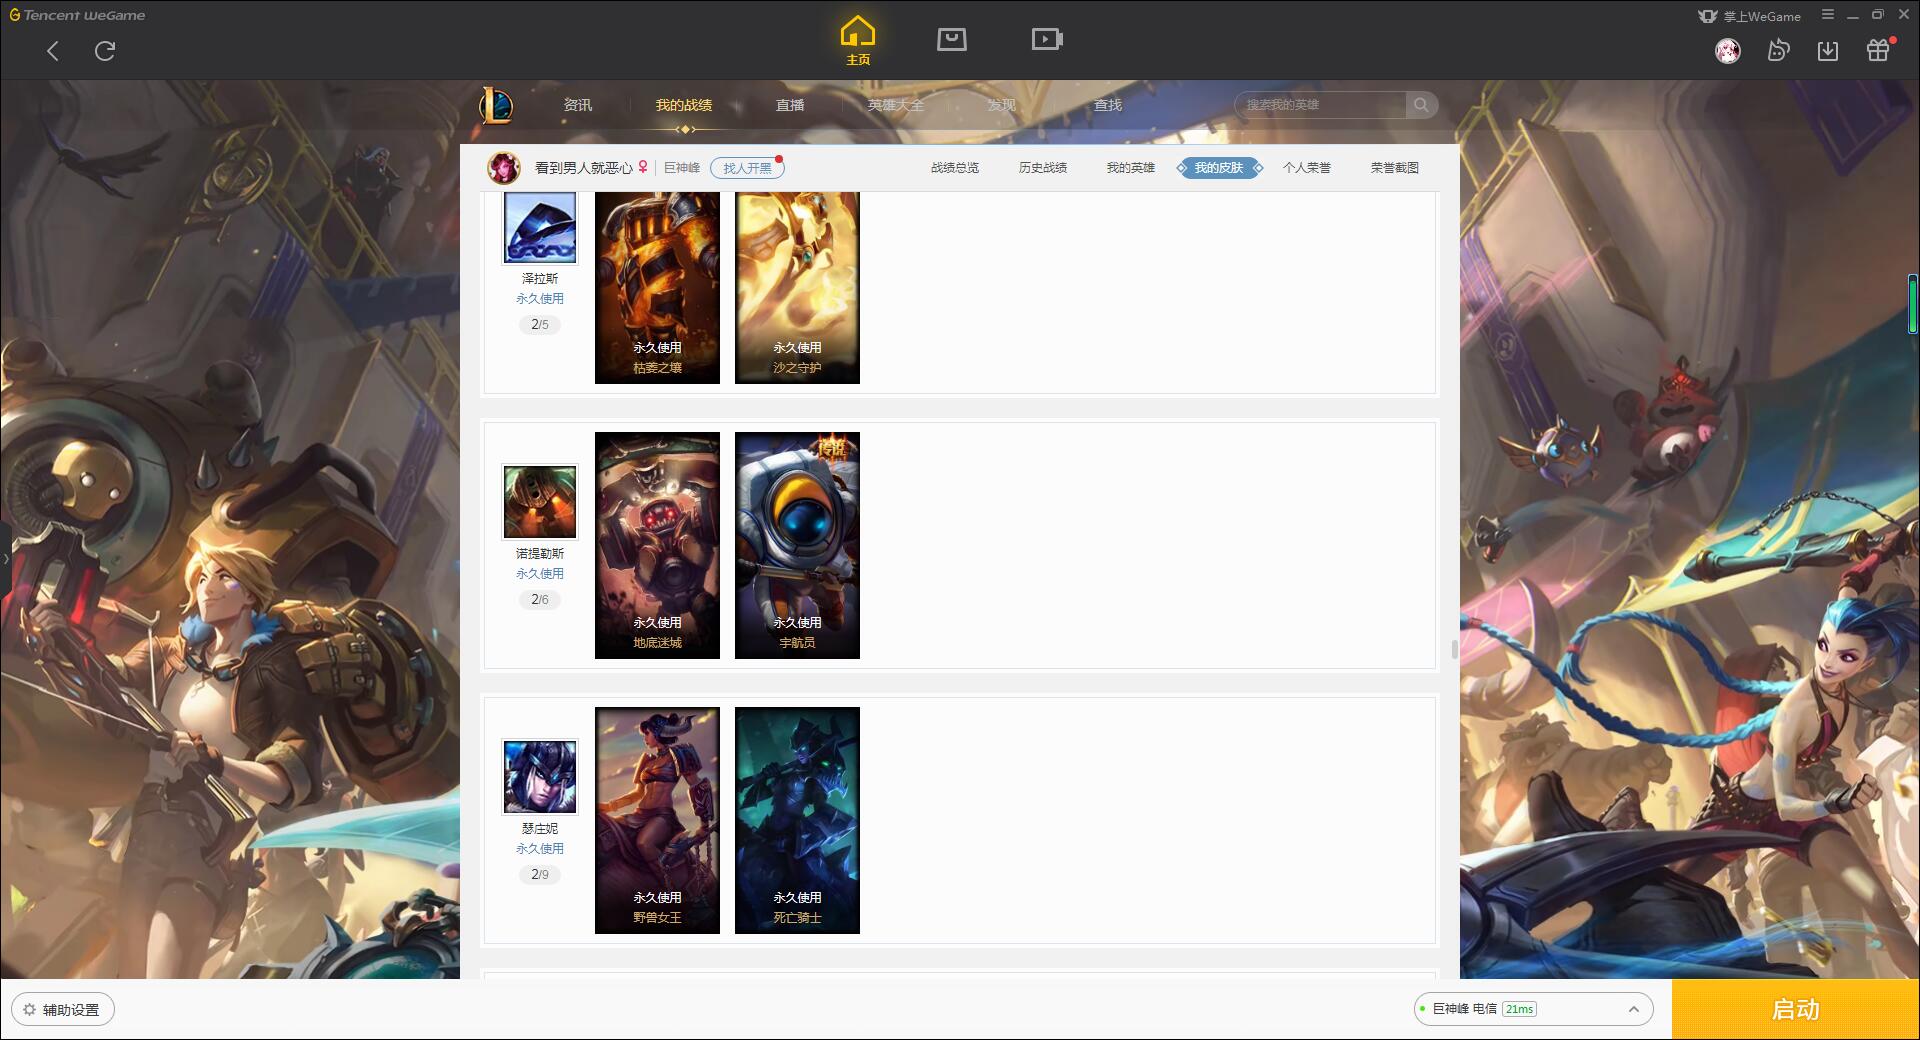Open the 个人荣誉 sub-tab
The height and width of the screenshot is (1040, 1920).
[1307, 168]
